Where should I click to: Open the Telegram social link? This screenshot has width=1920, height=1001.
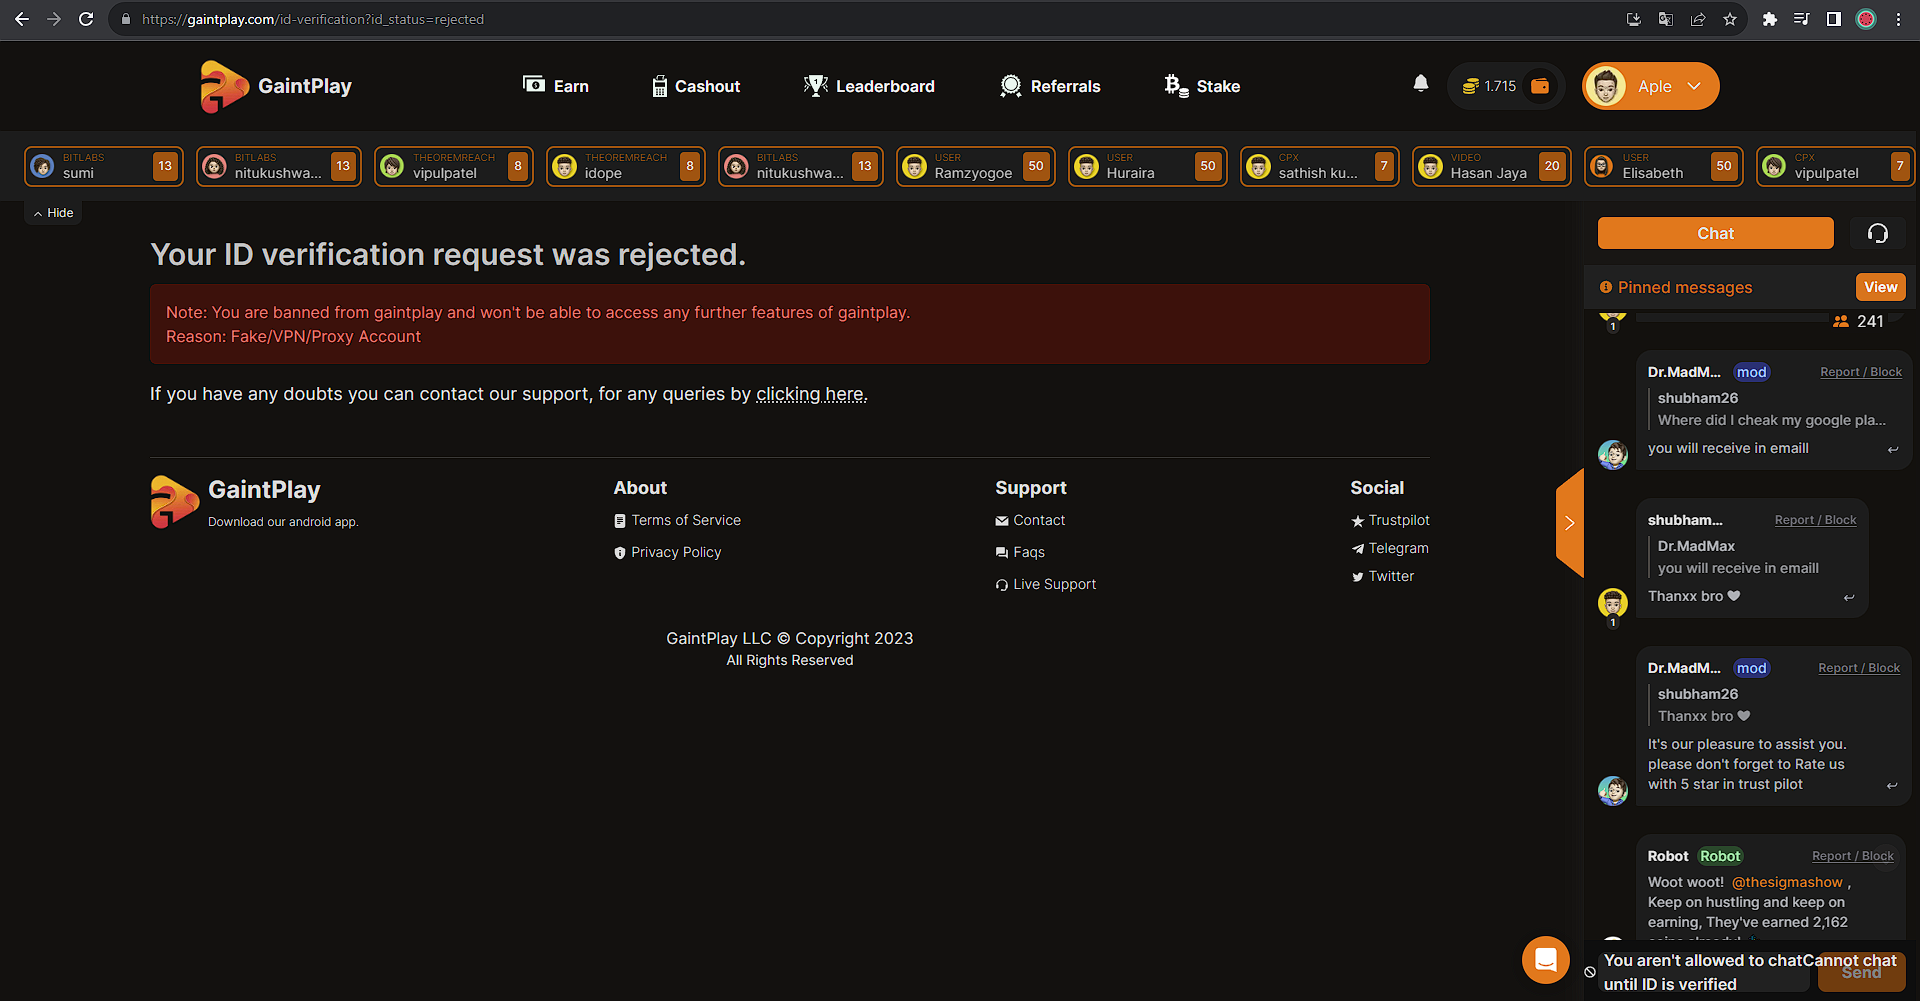(x=1390, y=548)
